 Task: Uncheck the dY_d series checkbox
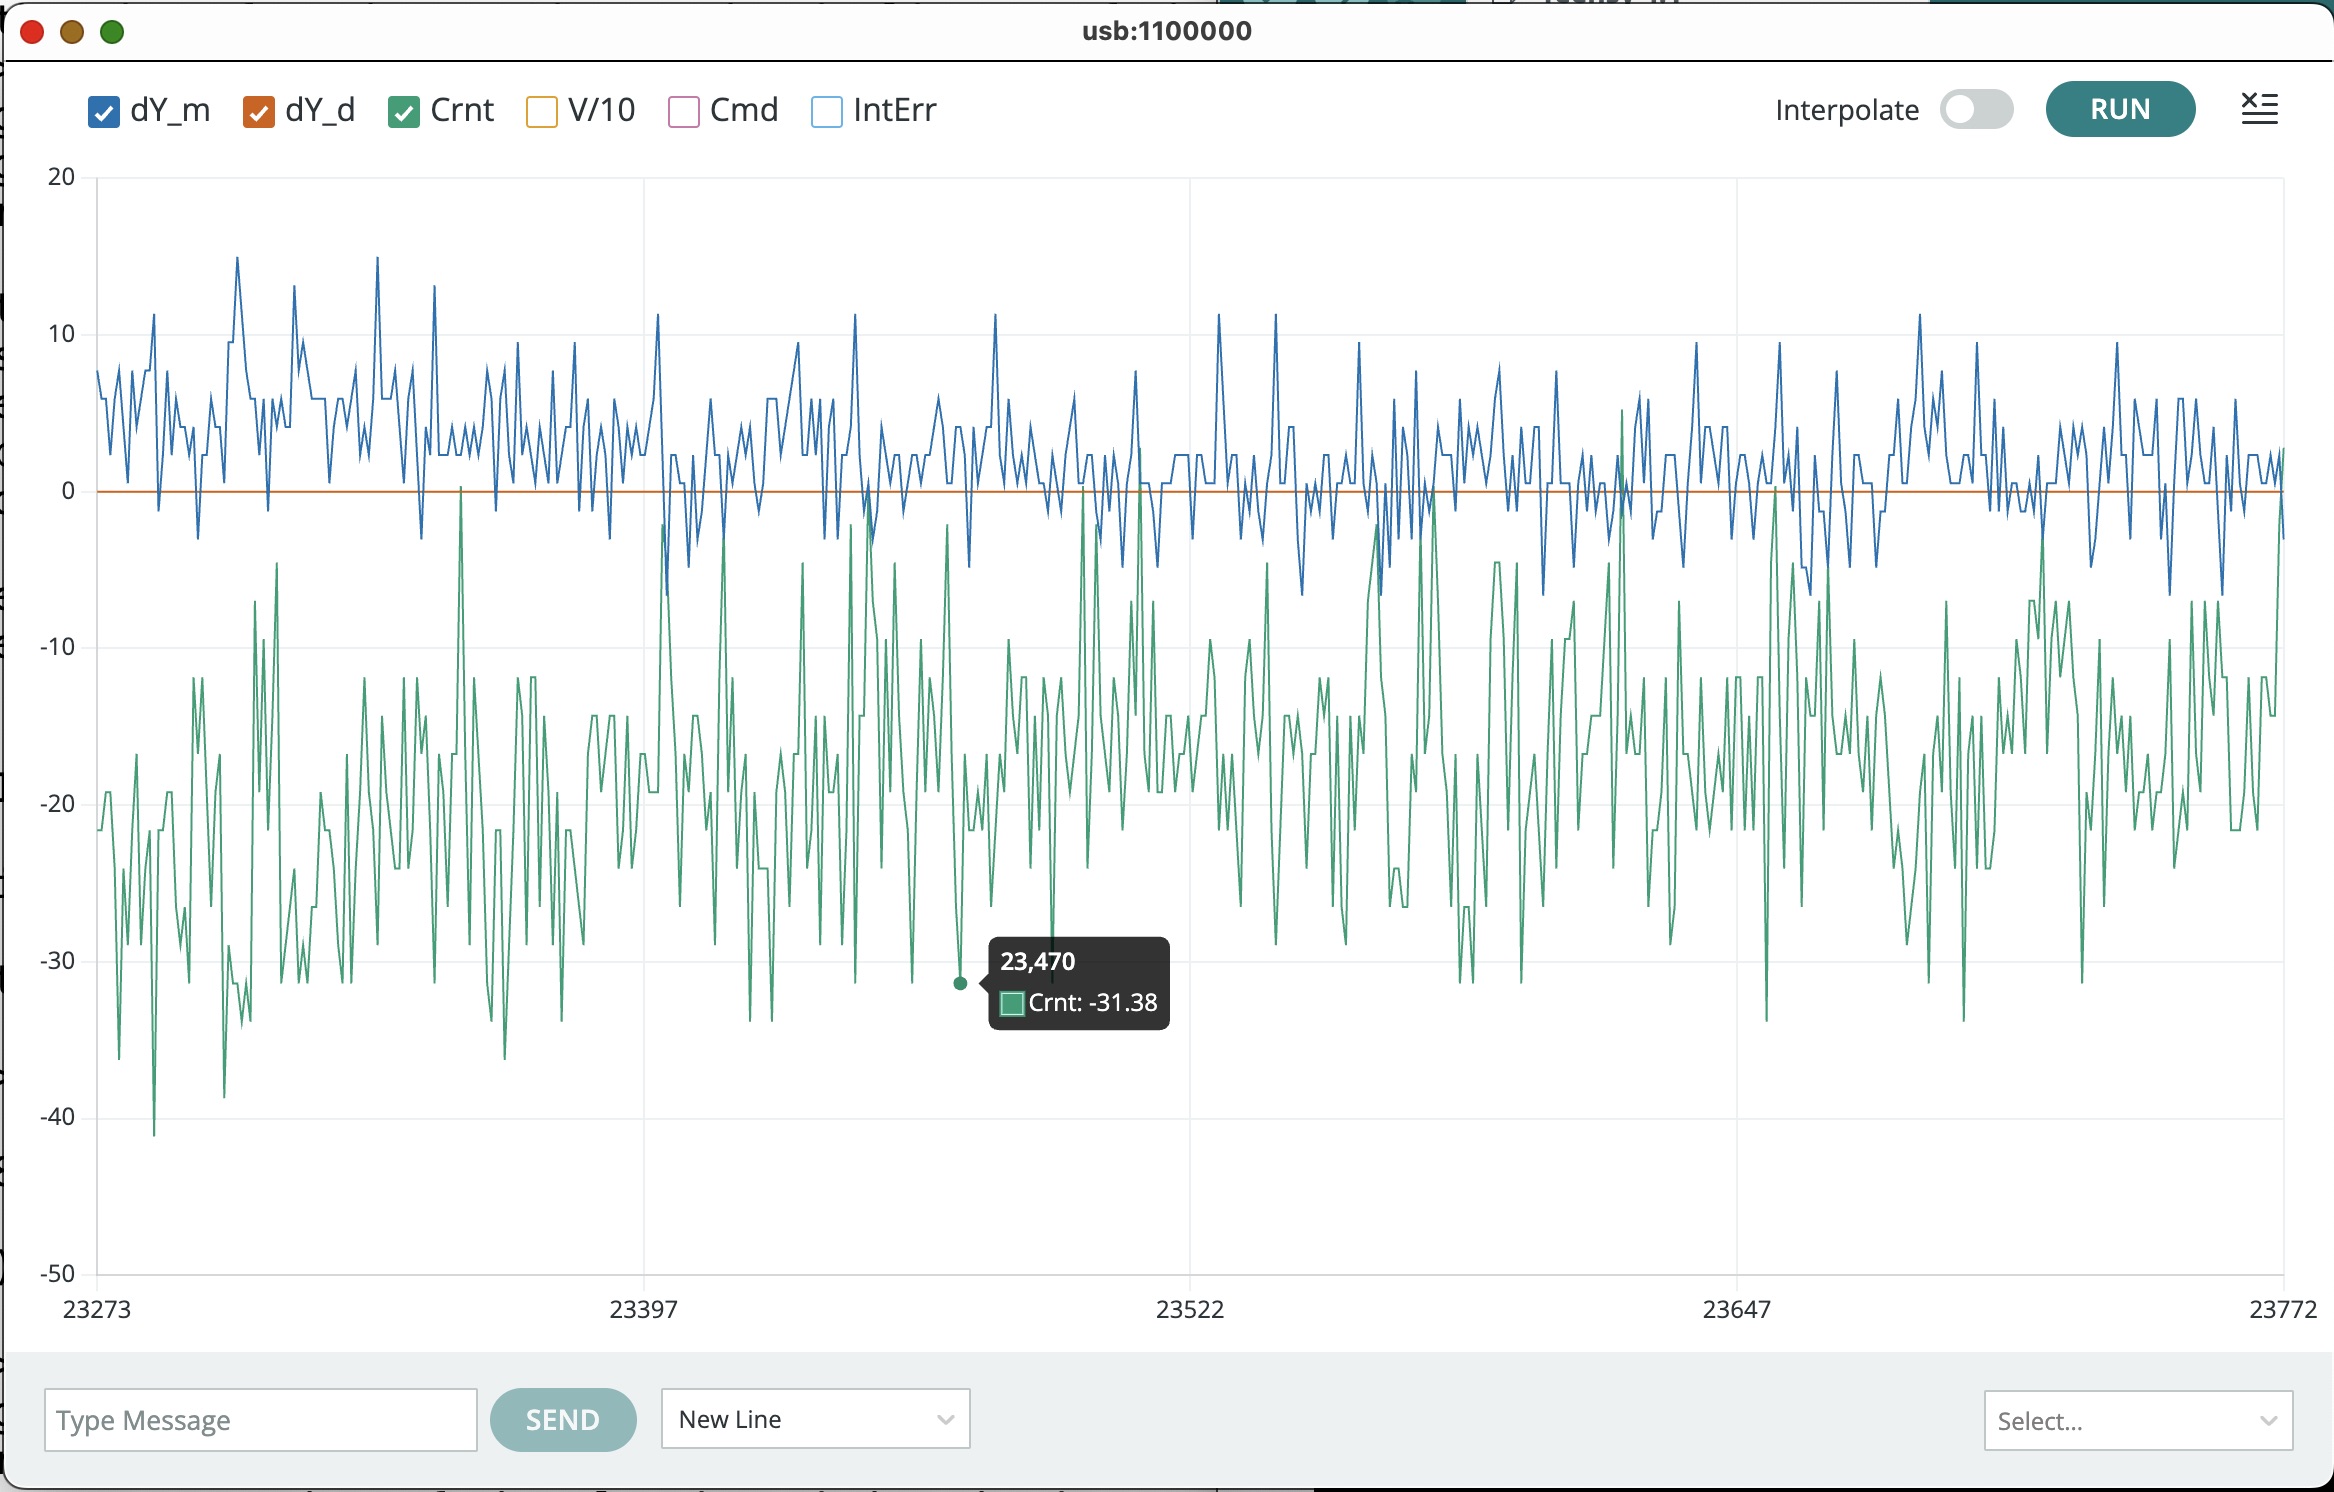coord(258,112)
